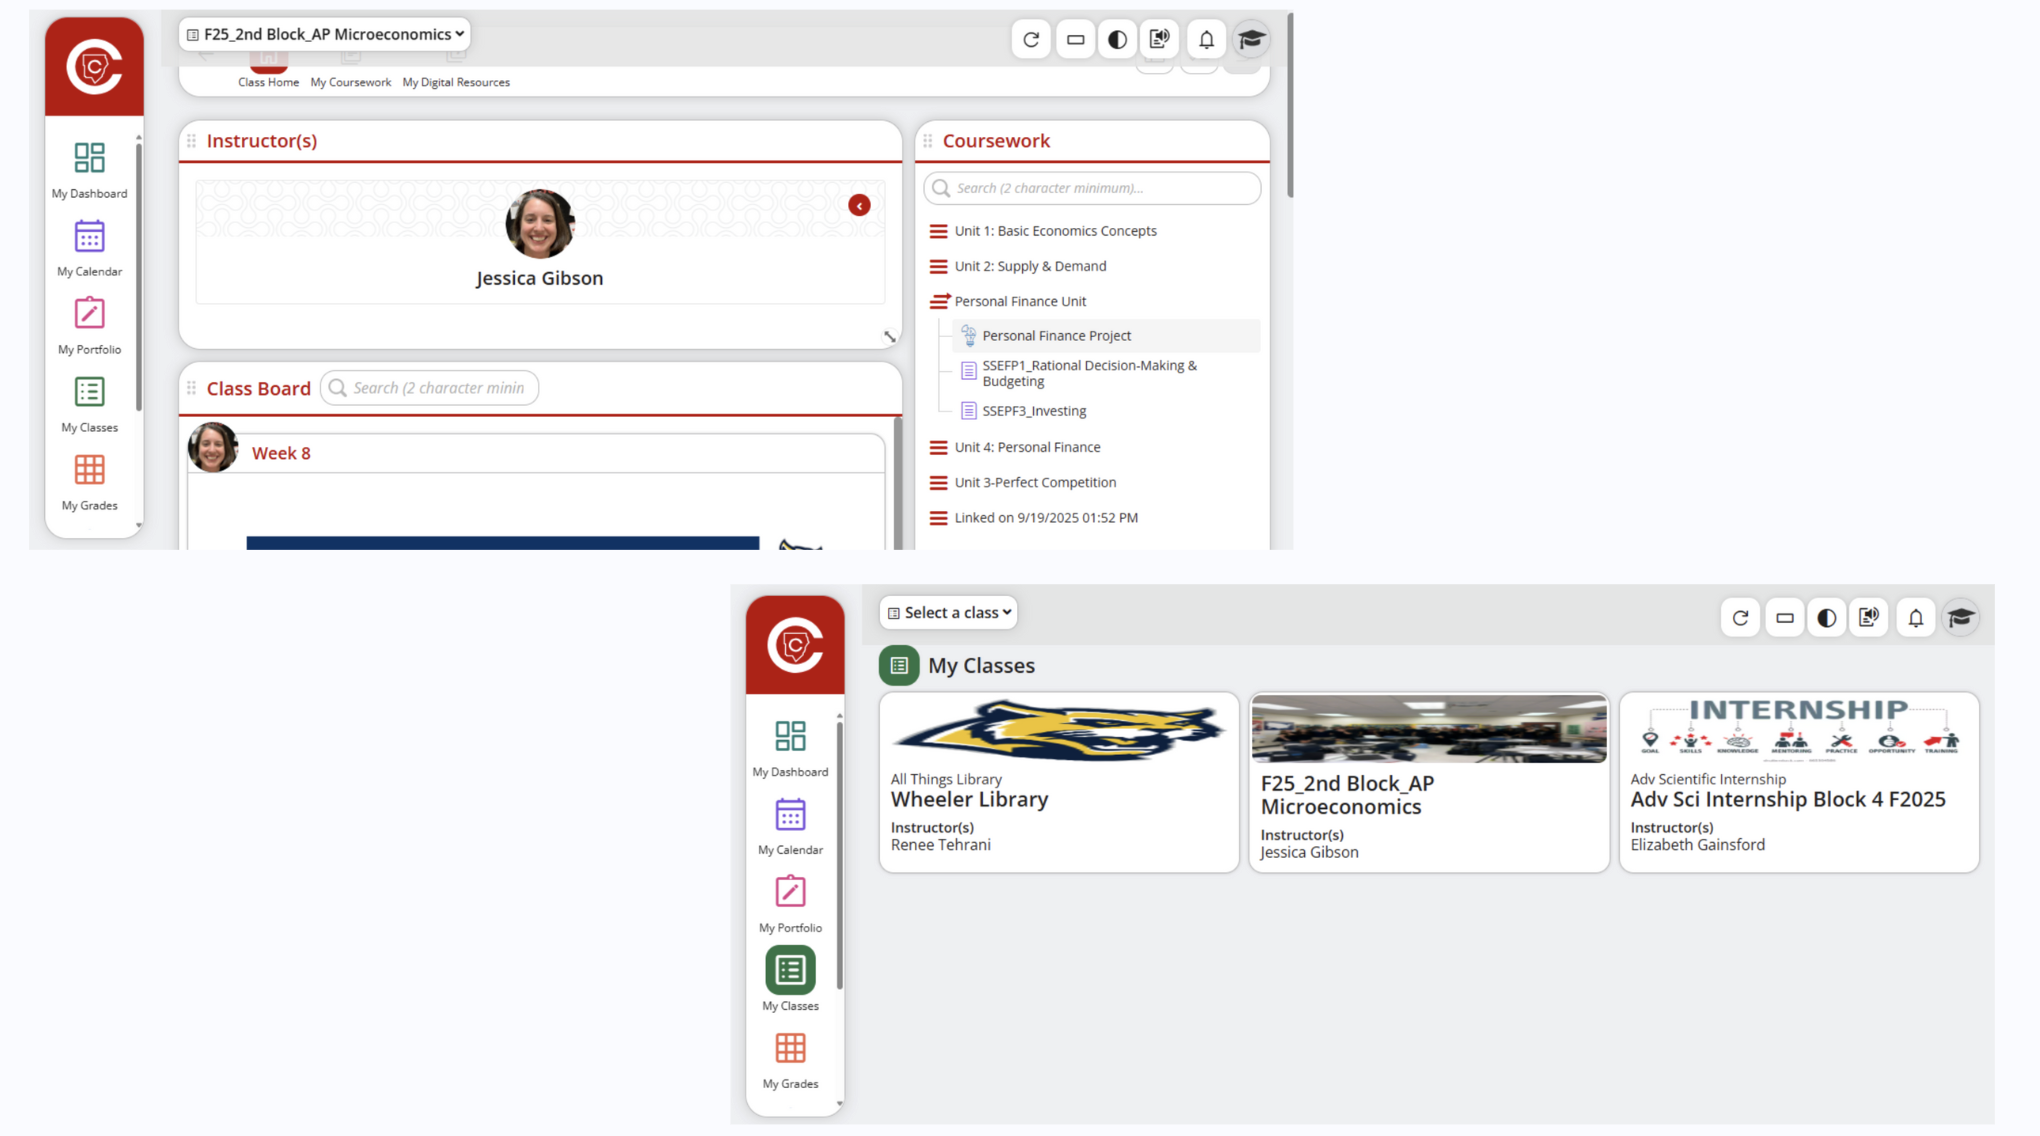This screenshot has height=1136, width=2040.
Task: Switch to My Coursework tab
Action: pyautogui.click(x=350, y=82)
